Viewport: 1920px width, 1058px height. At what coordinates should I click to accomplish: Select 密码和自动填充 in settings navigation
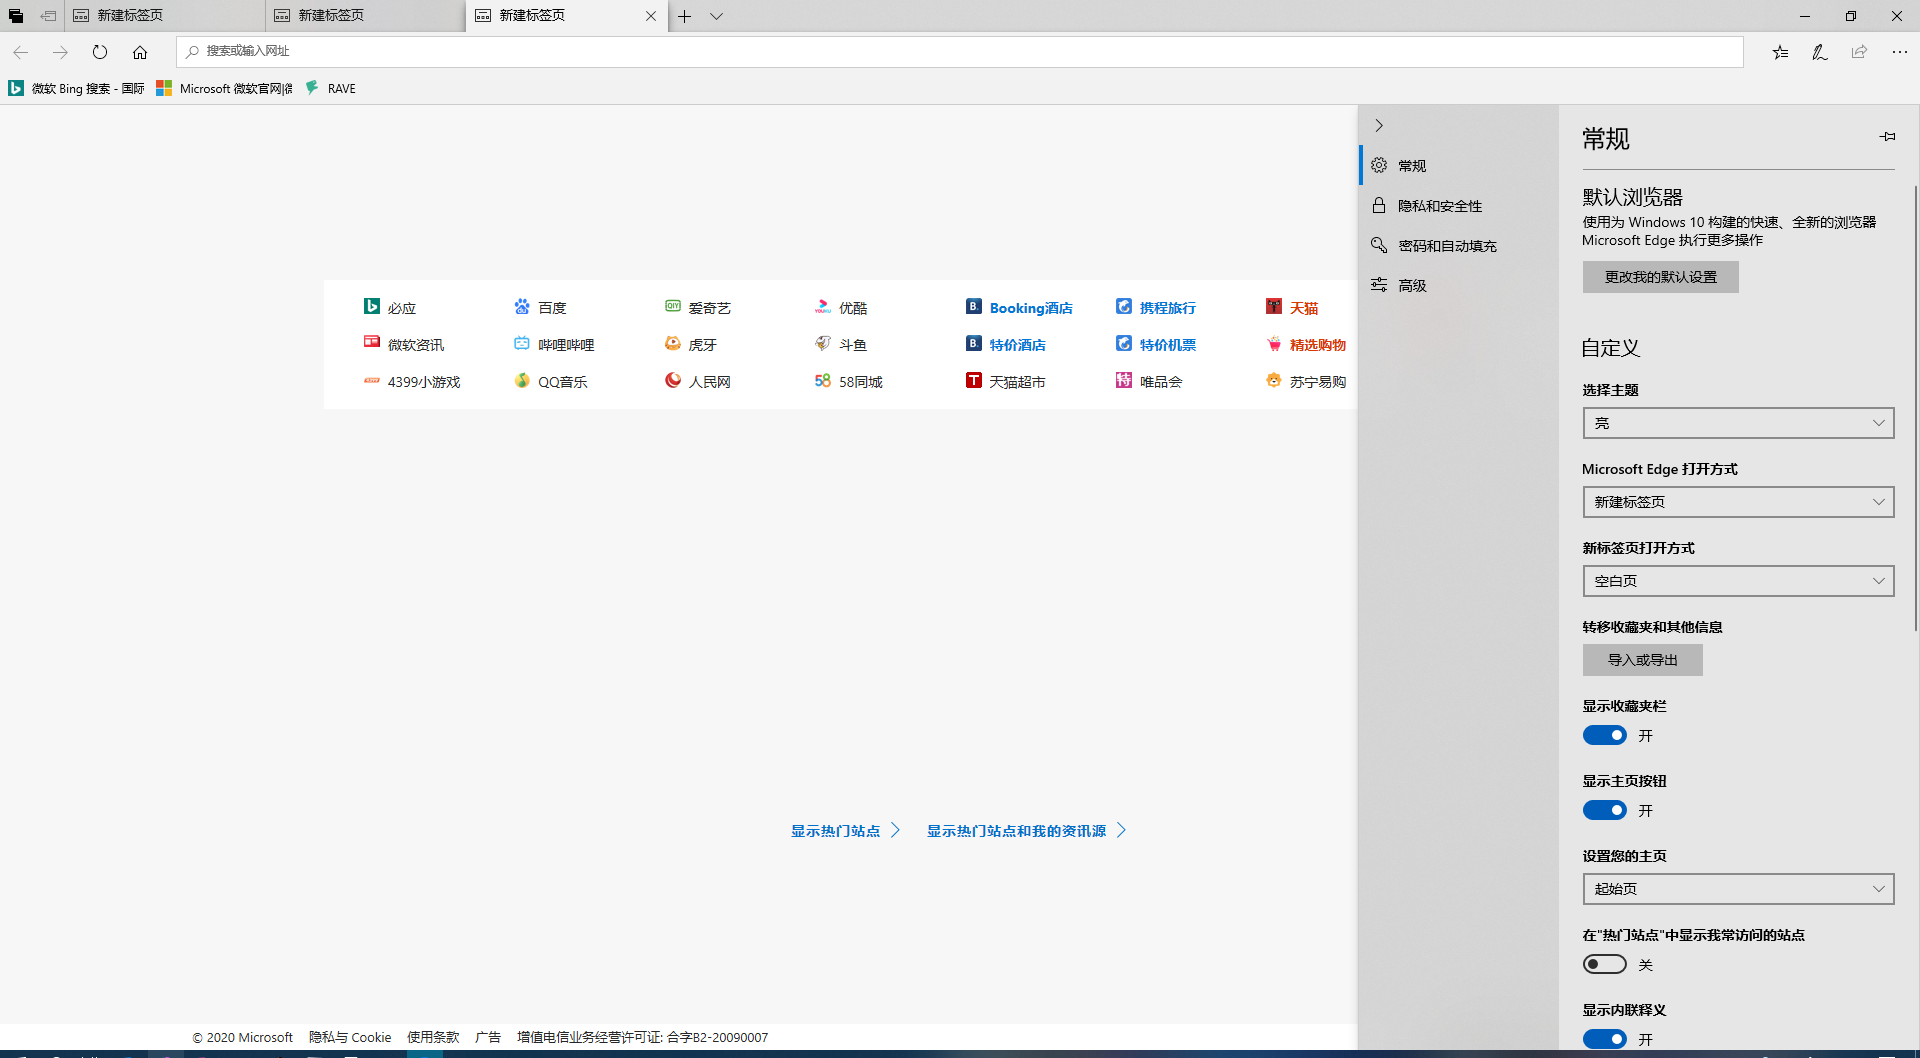1459,246
